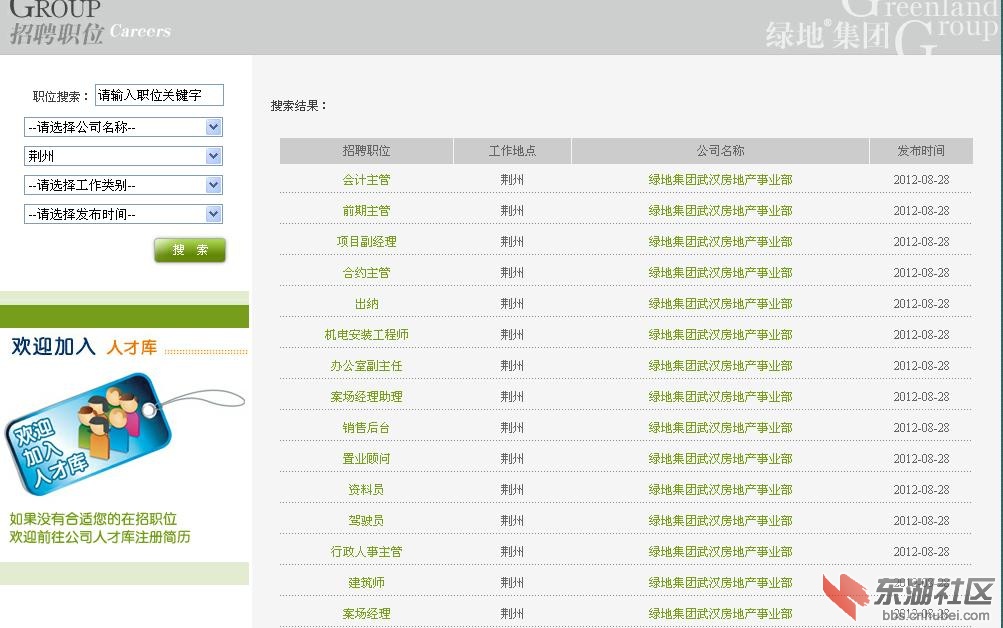This screenshot has height=628, width=1003.
Task: Click the 2012-08-28 date in the 资料员 row
Action: 921,490
